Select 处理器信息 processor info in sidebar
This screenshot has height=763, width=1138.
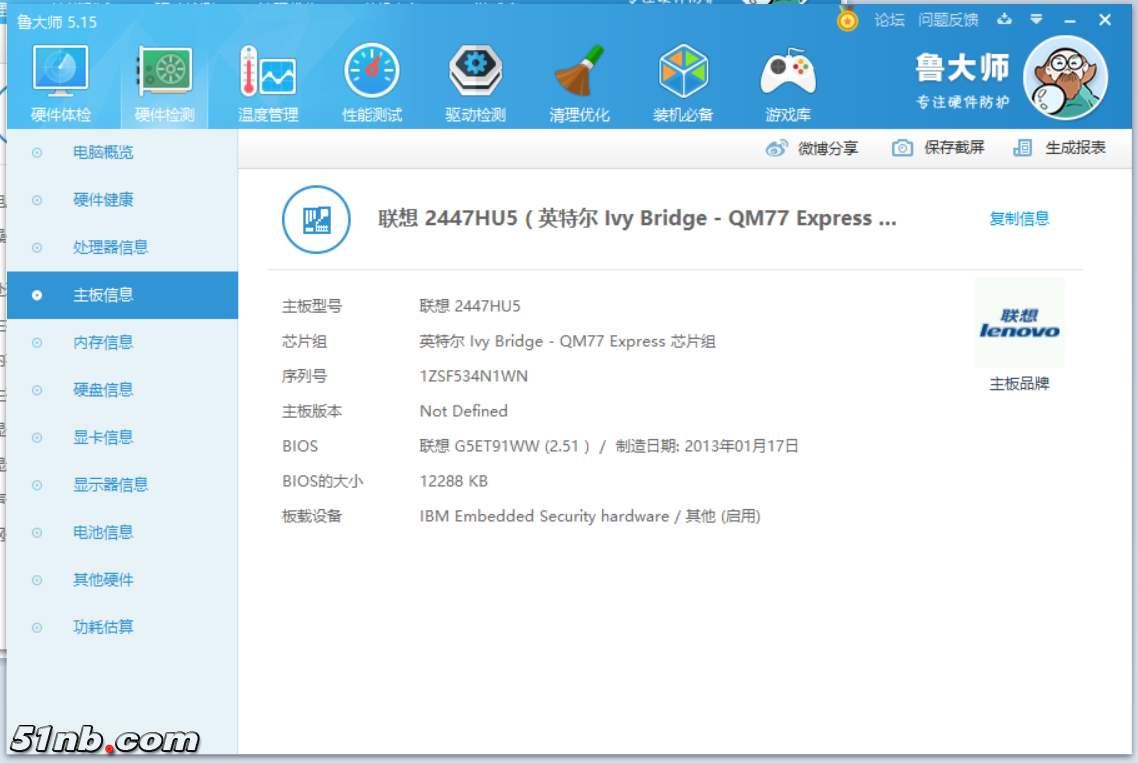coord(110,248)
